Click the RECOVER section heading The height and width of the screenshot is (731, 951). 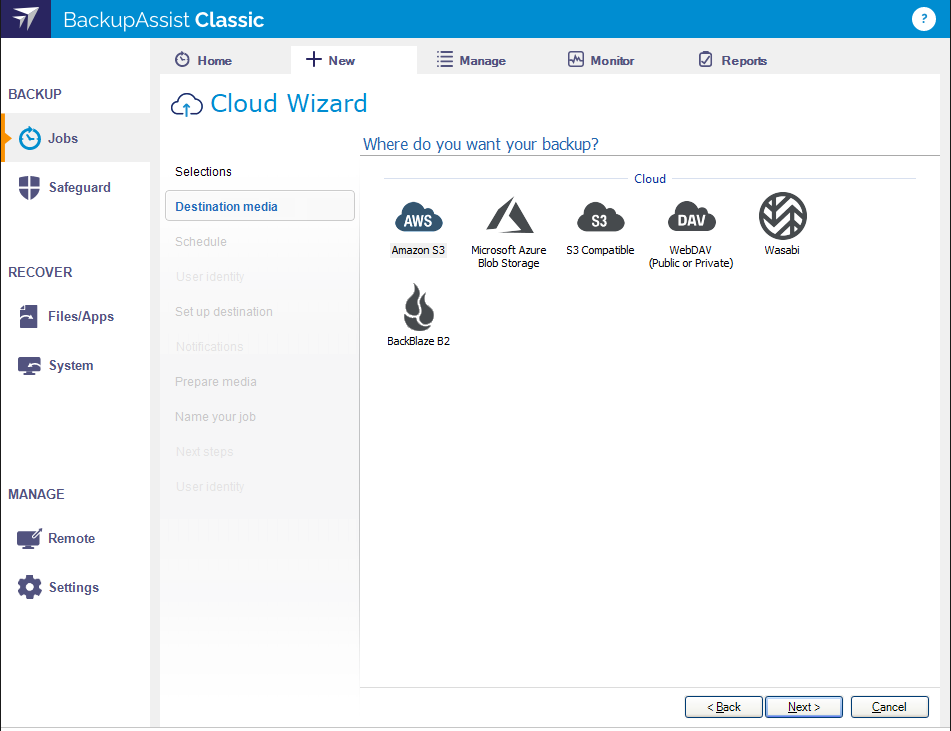tap(40, 272)
